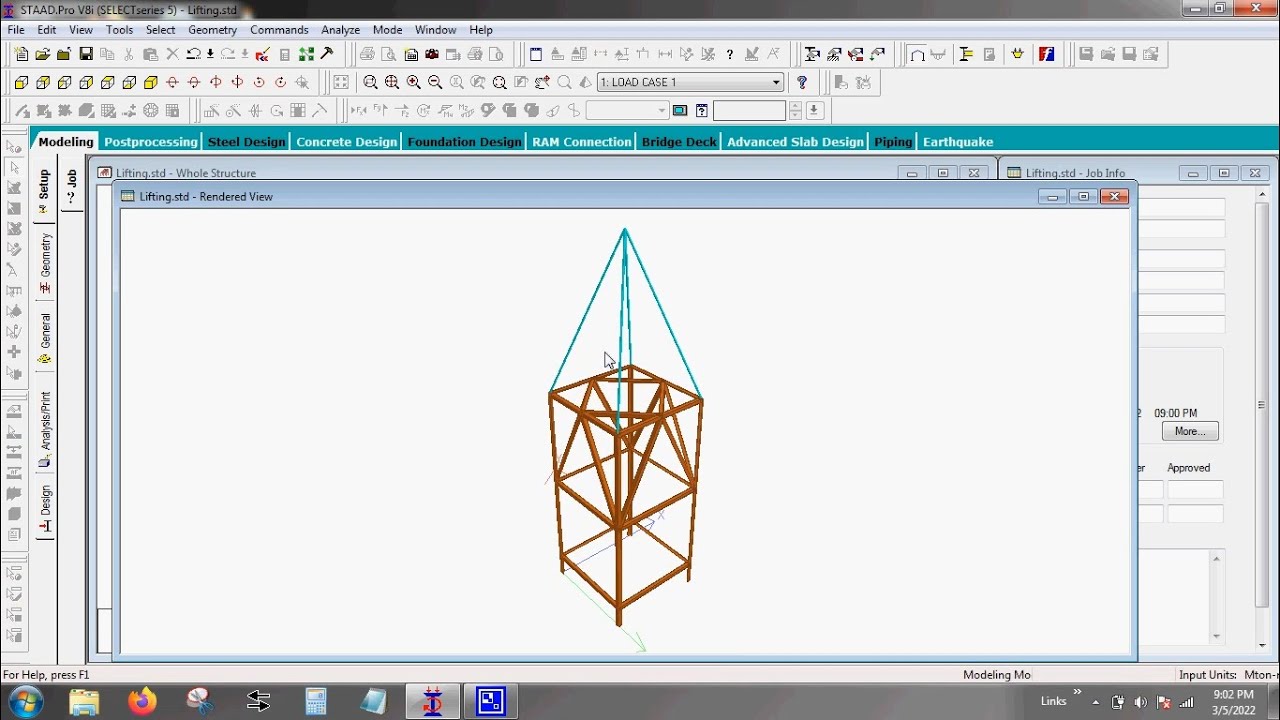Select the vertical Analysis/Print page tab

pos(45,428)
